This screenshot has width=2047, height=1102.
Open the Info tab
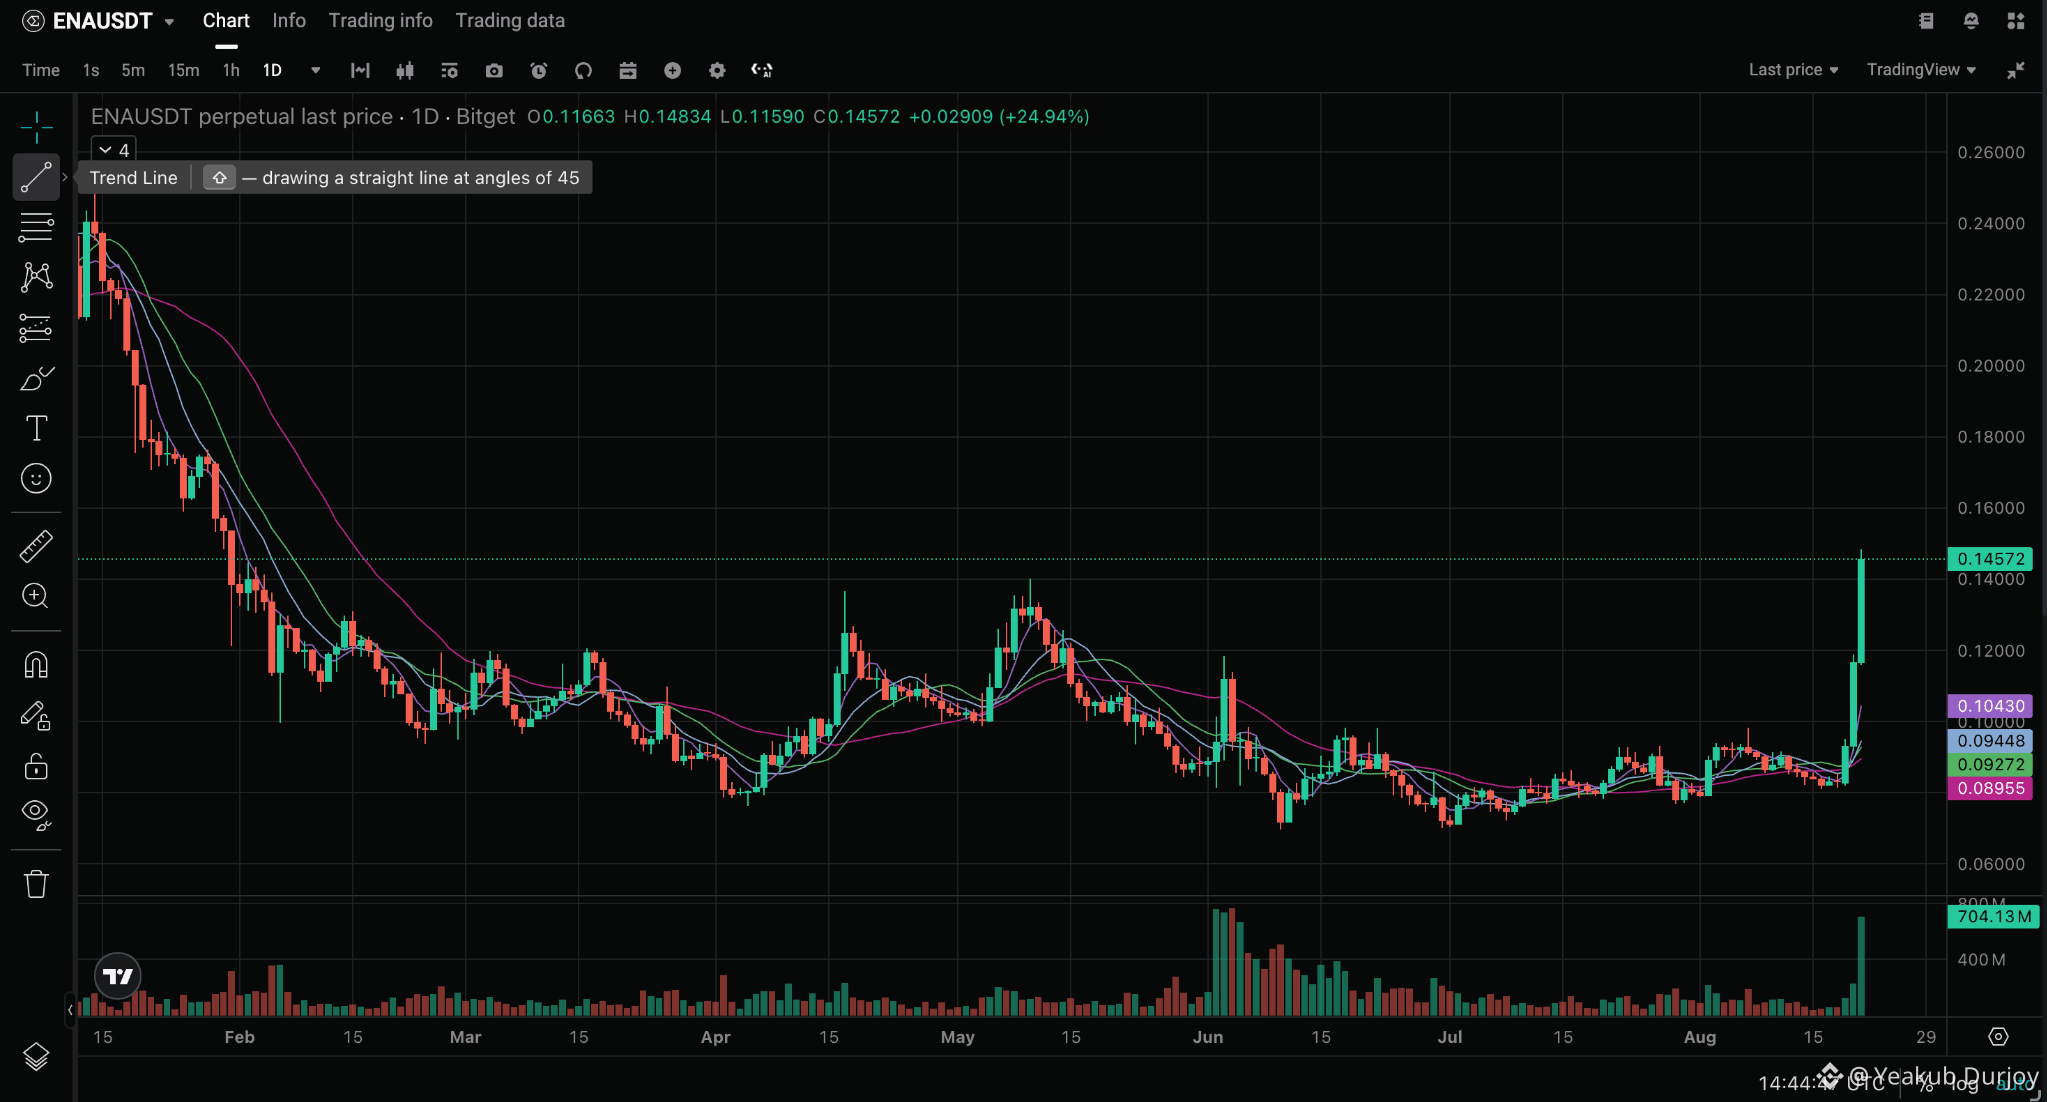(289, 21)
